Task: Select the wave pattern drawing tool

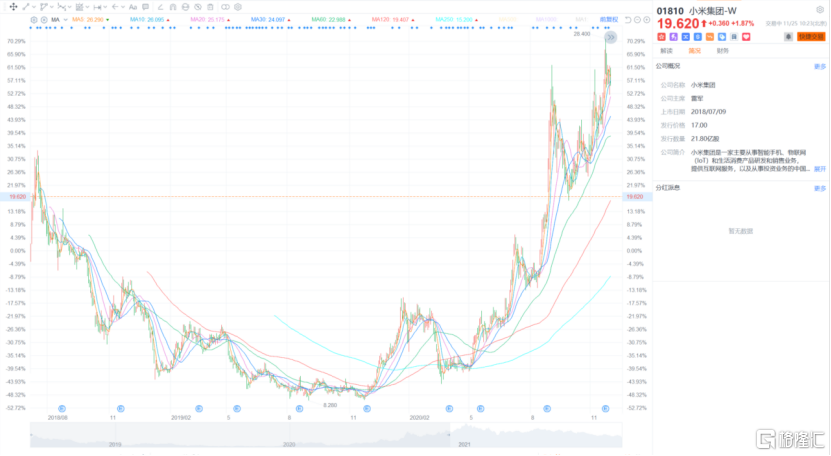Action: [x=61, y=7]
